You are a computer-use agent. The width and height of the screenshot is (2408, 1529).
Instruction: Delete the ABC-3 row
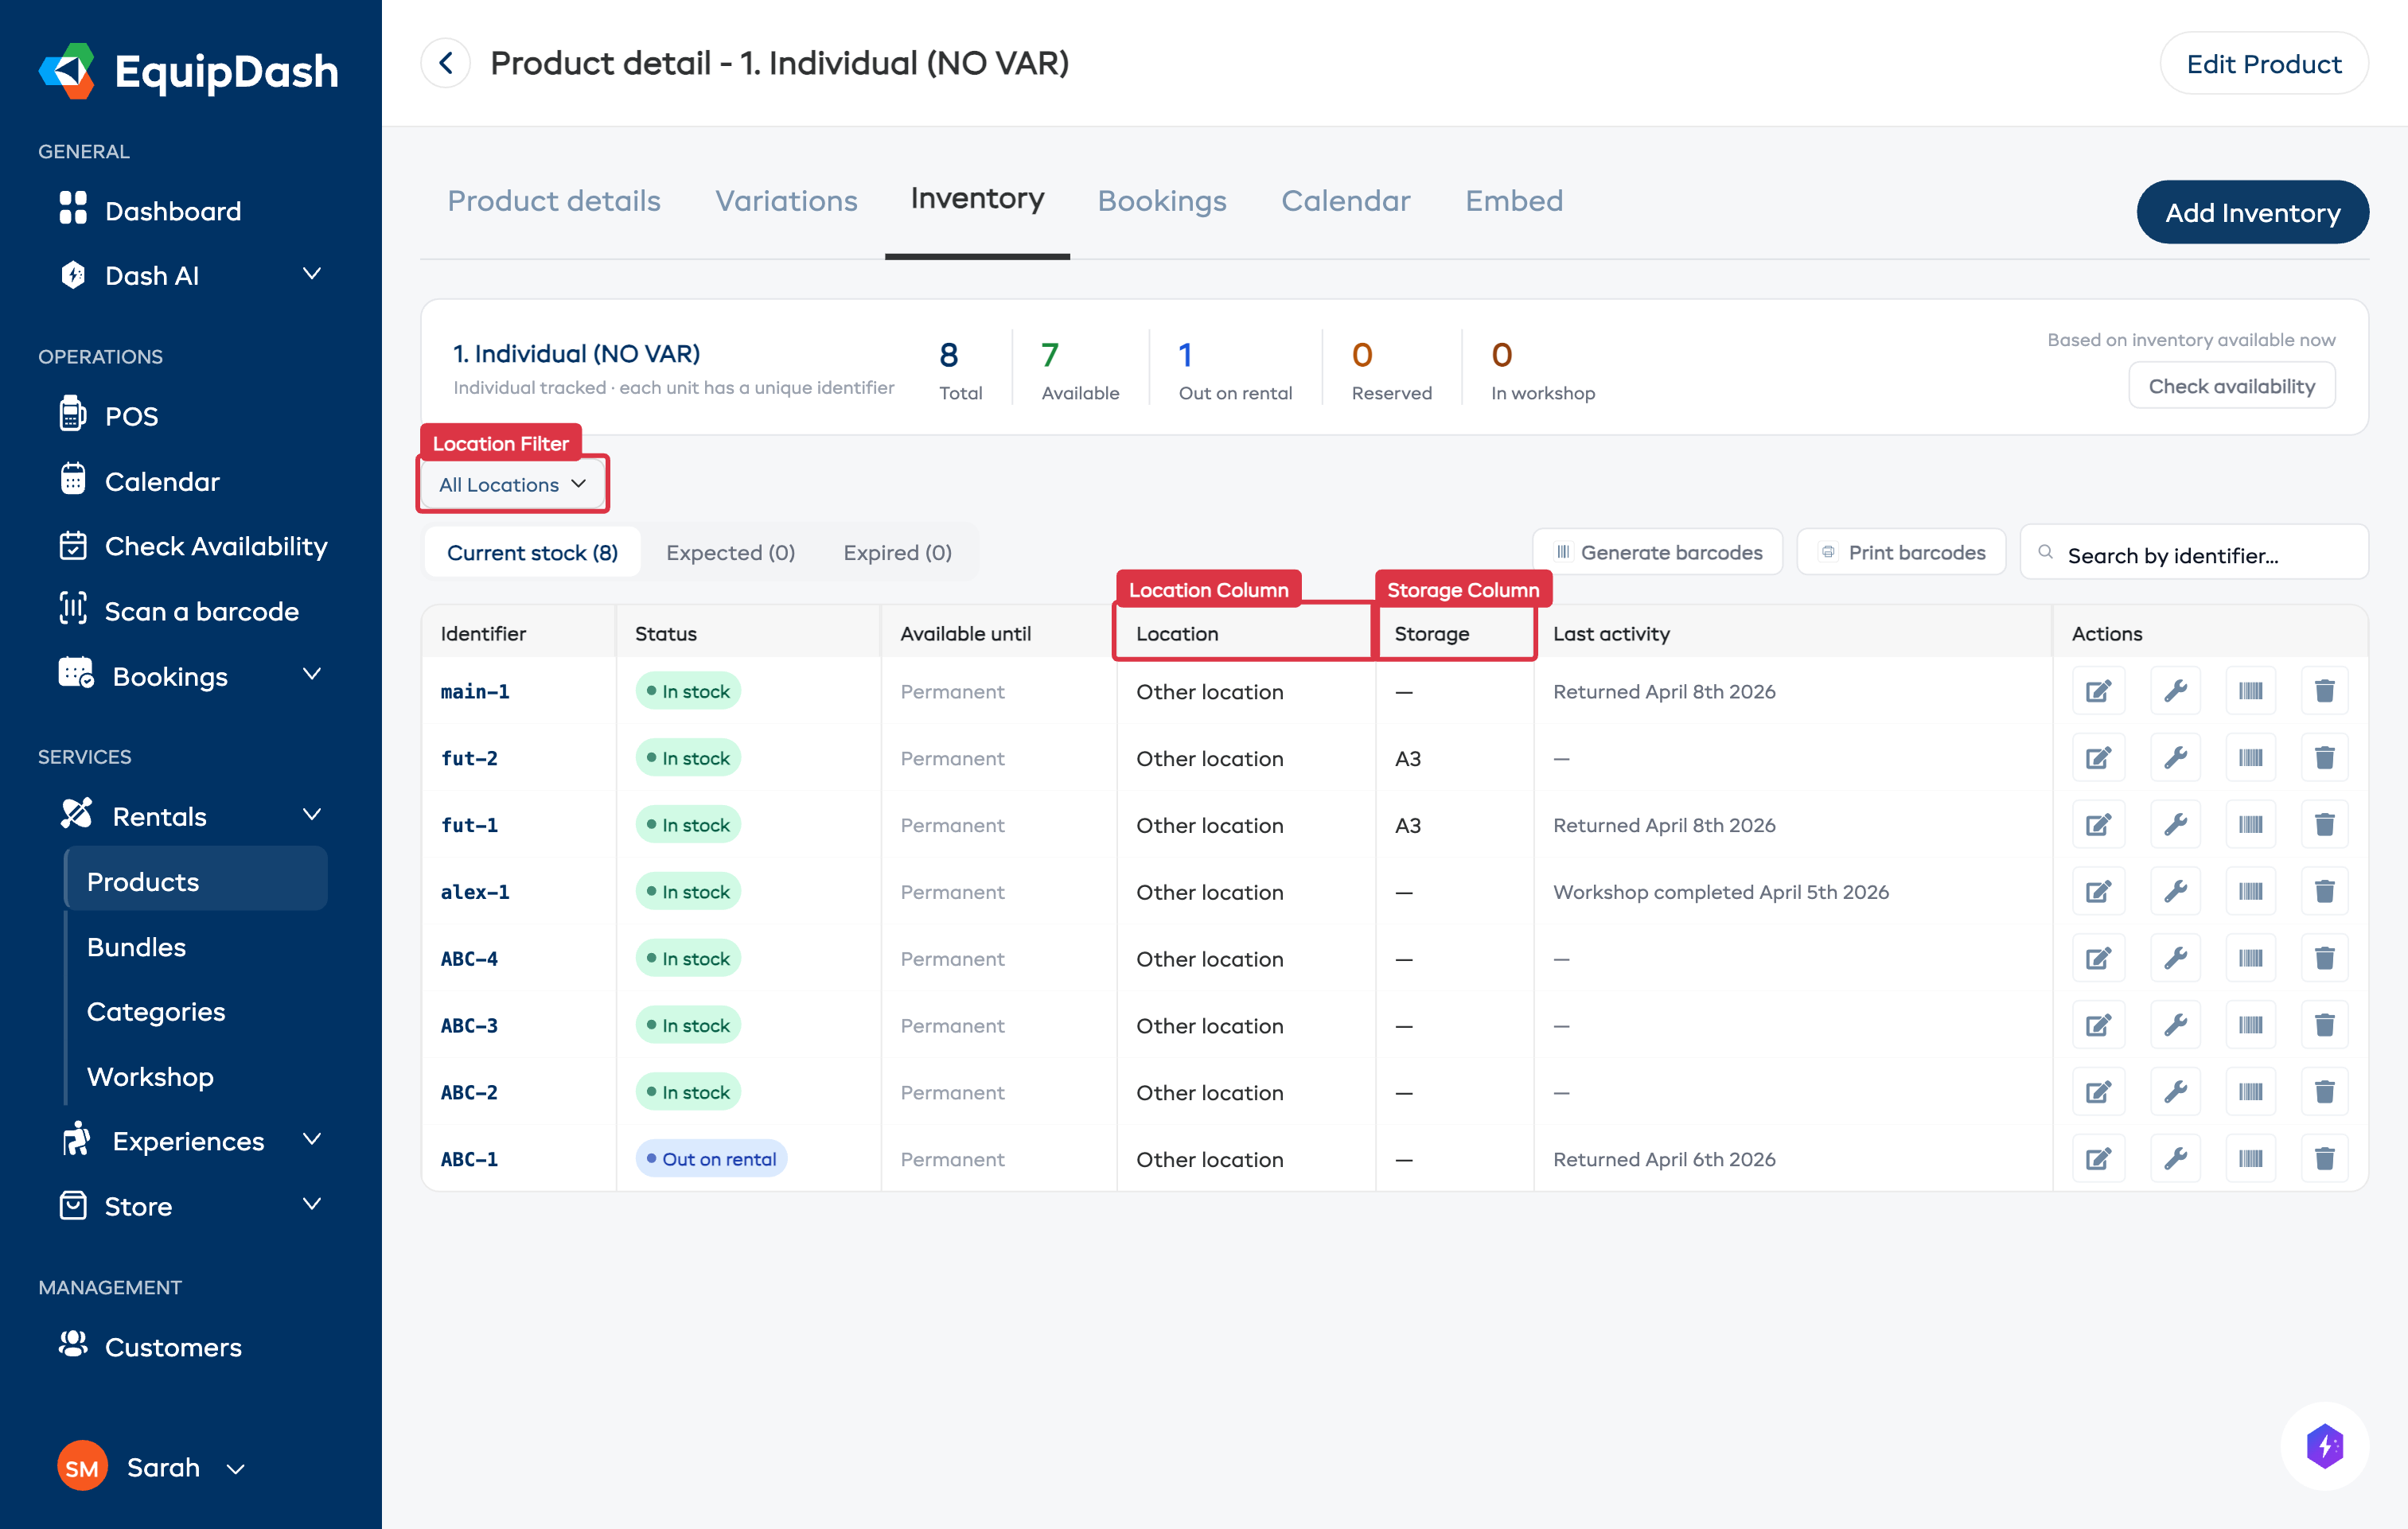pyautogui.click(x=2324, y=1025)
